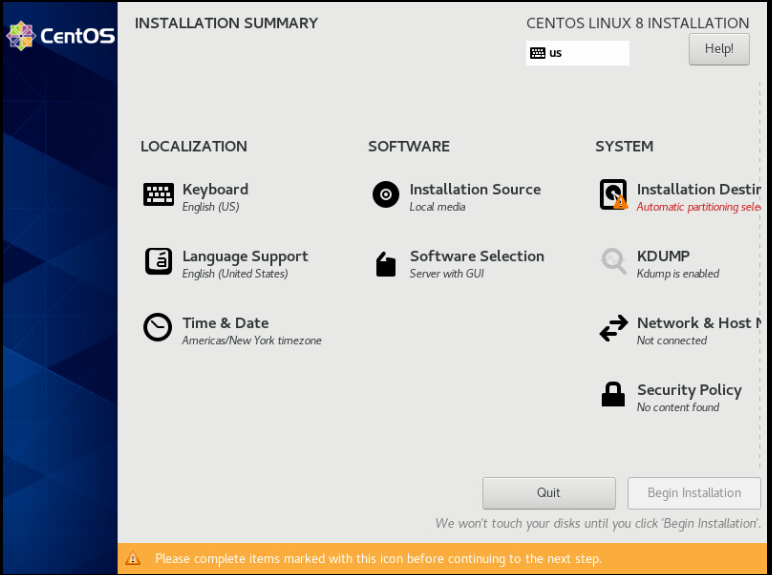Click 'No content found' status text
This screenshot has height=575, width=772.
[x=677, y=407]
